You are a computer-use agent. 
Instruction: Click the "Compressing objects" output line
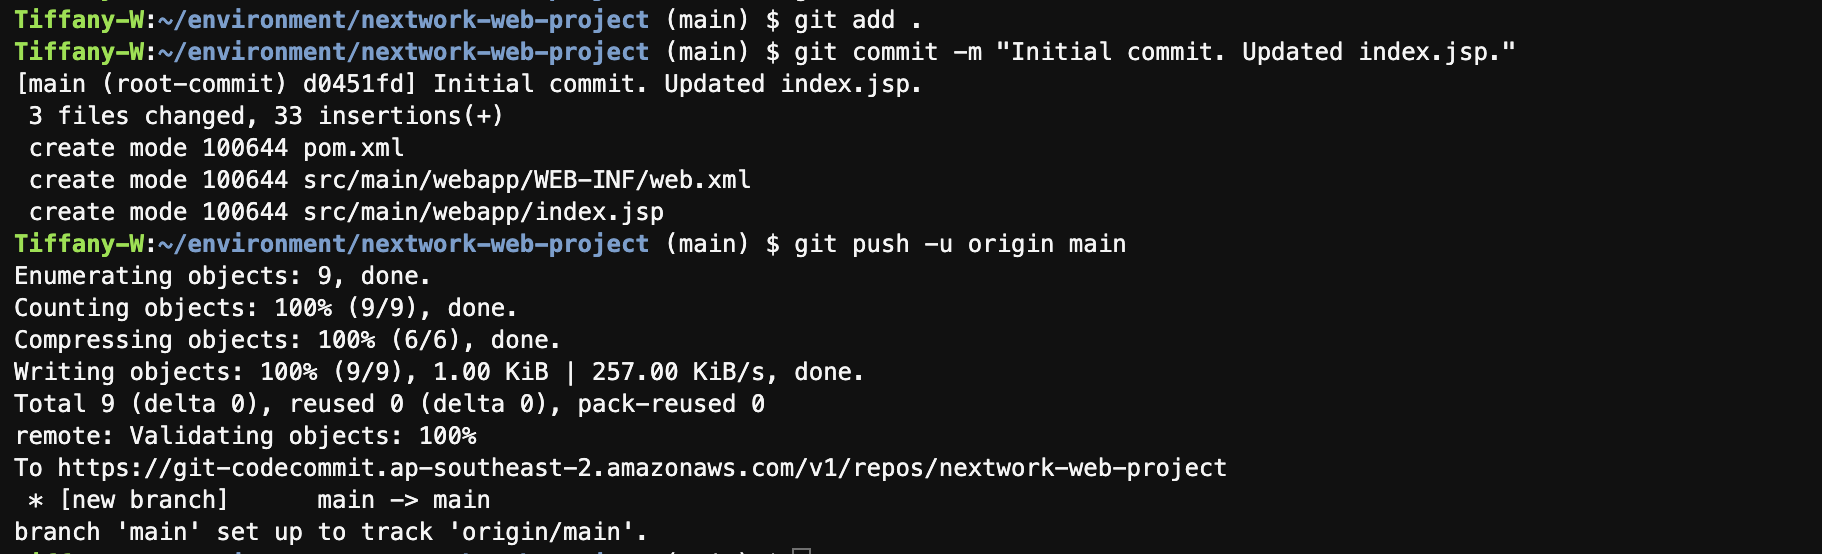pos(287,340)
